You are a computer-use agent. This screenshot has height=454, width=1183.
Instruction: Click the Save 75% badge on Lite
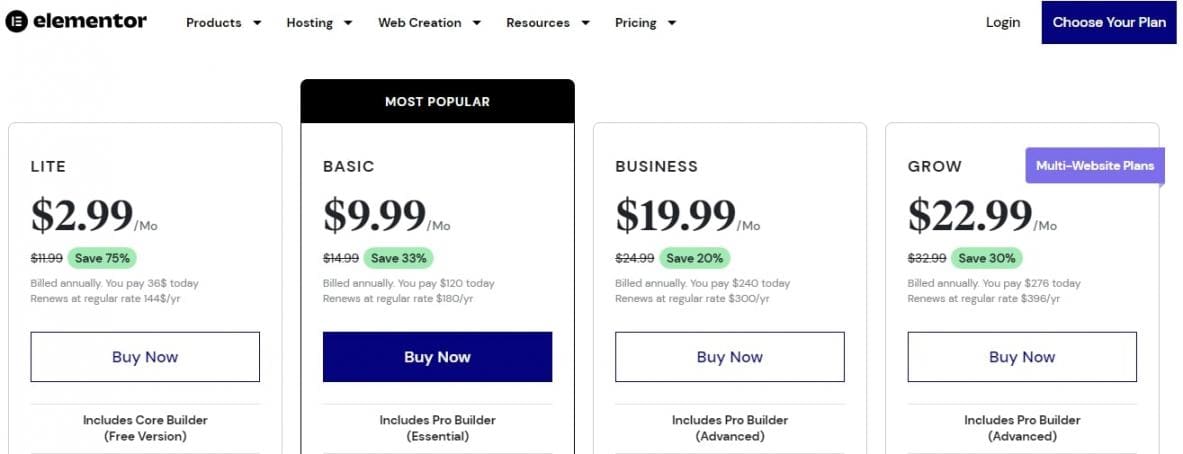click(101, 258)
